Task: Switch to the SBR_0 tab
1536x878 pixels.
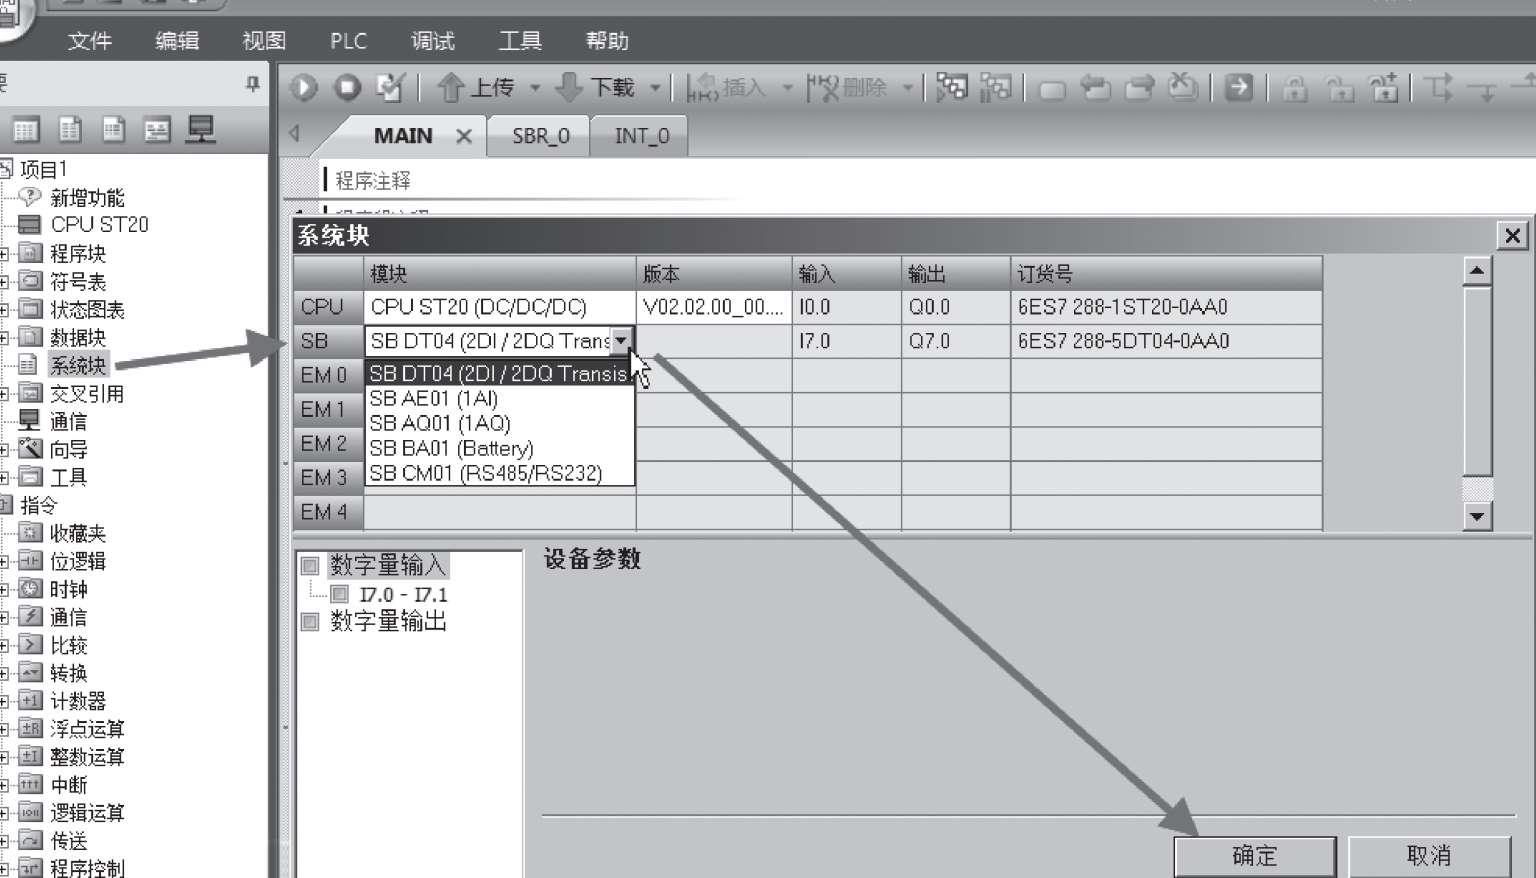Action: click(x=540, y=136)
